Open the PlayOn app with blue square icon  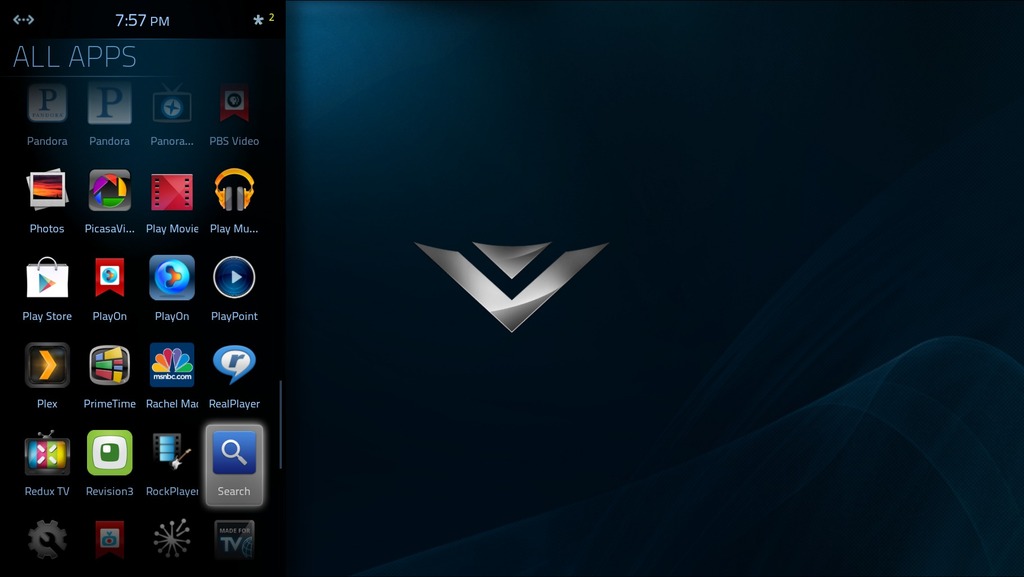(172, 288)
